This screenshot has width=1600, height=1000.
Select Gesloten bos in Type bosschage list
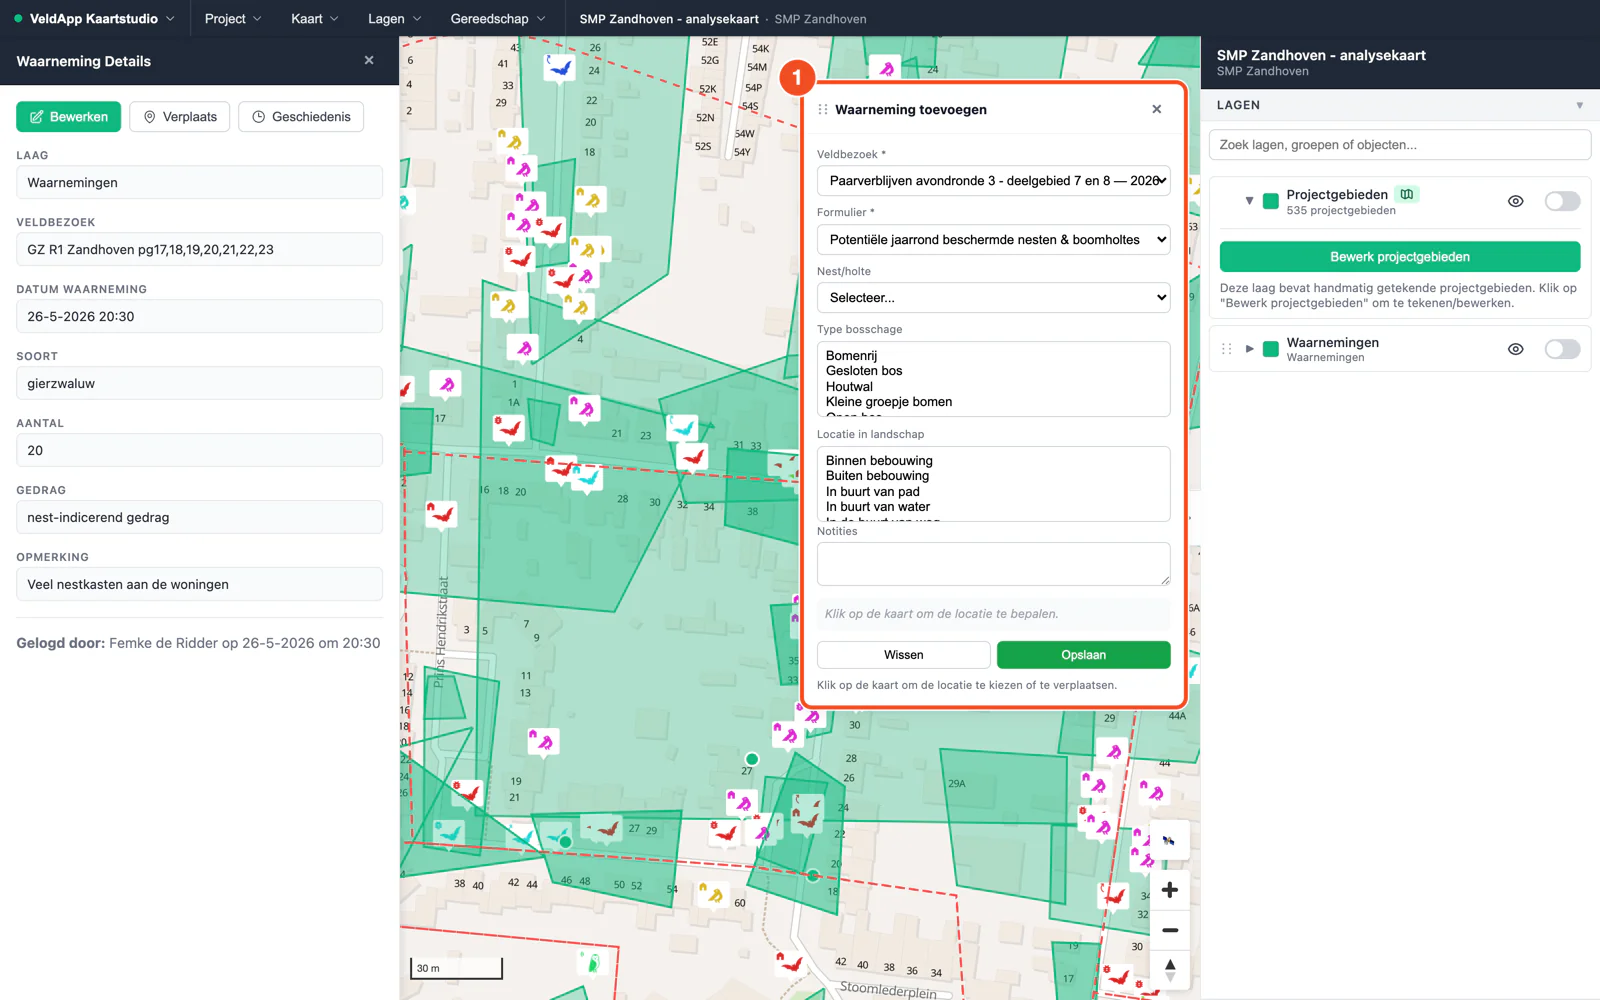(864, 371)
